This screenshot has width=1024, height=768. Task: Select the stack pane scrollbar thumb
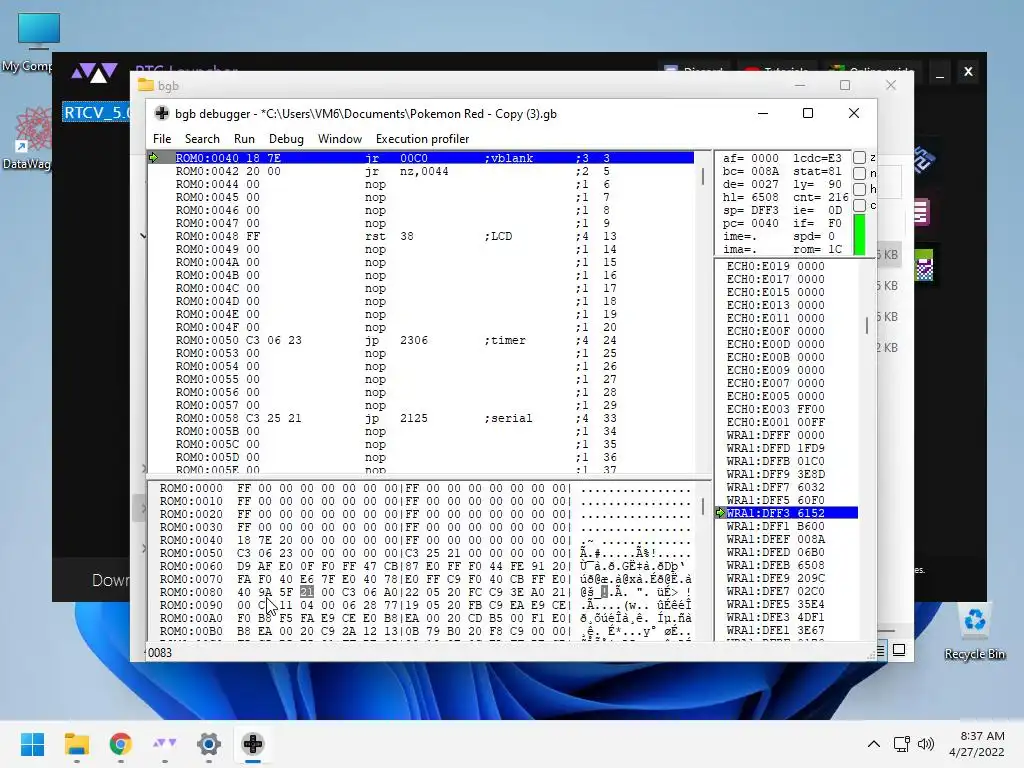coord(867,325)
